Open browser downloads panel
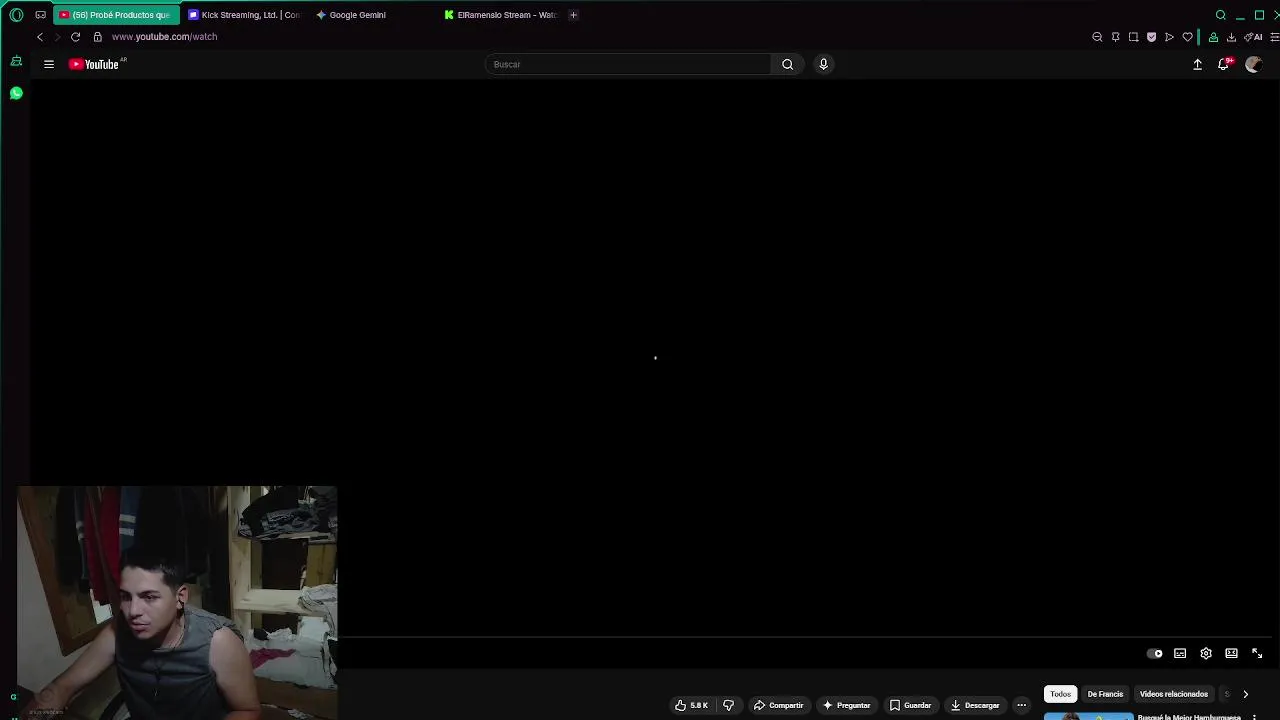 click(1231, 37)
